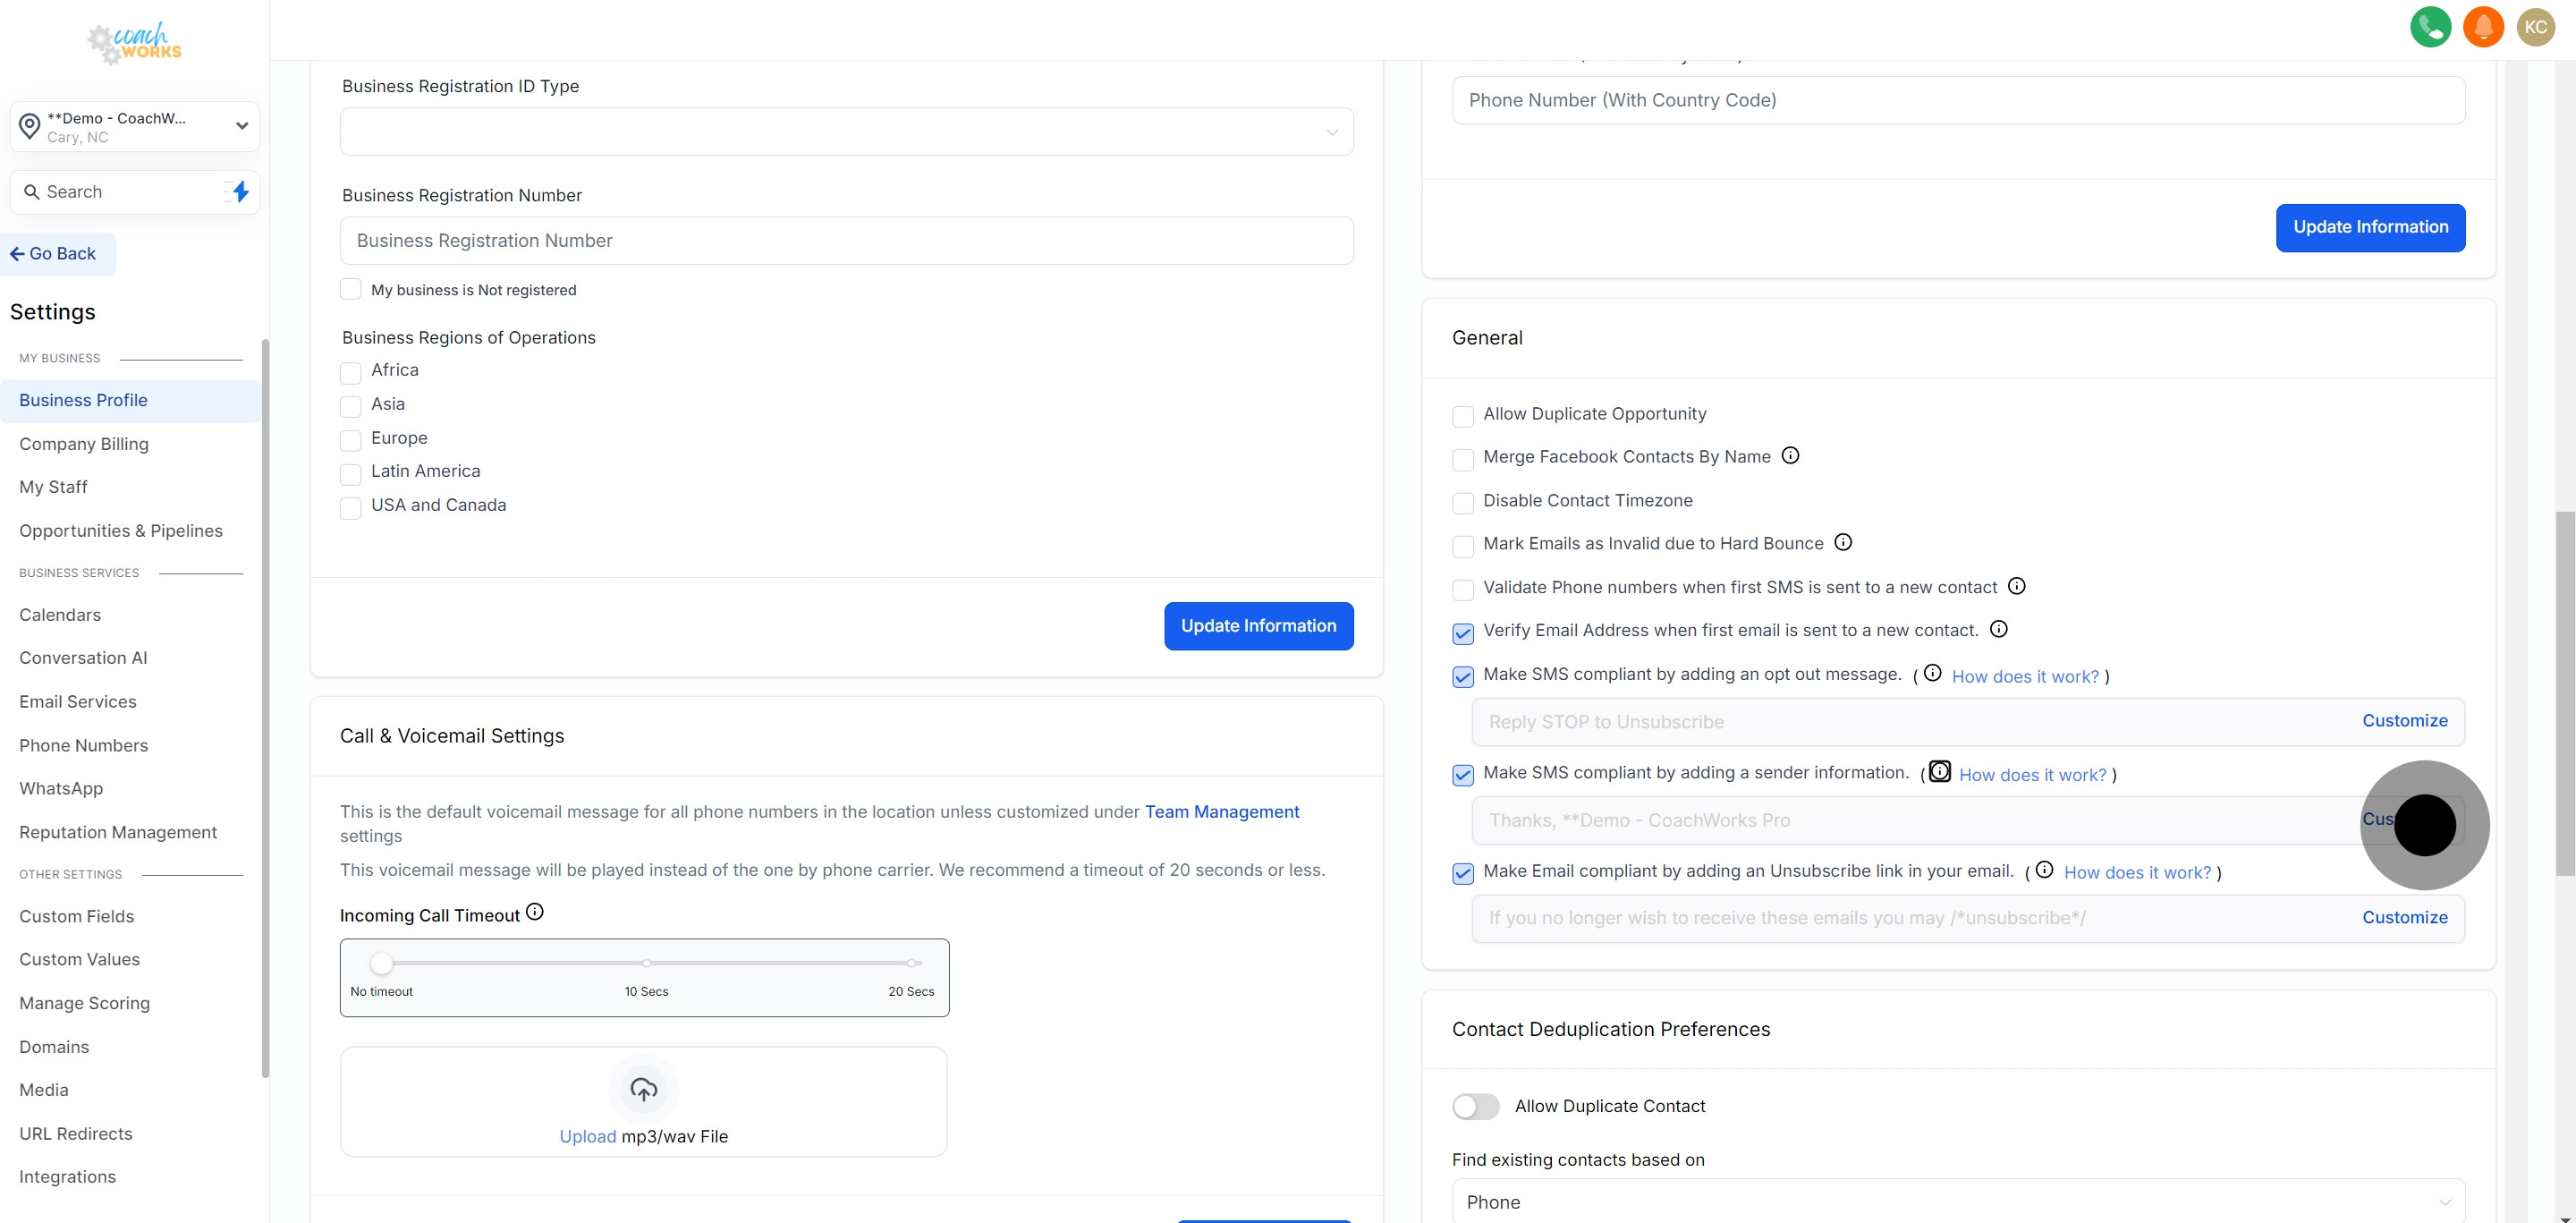Click the info icon beside Mark Emails as Invalid

[x=1844, y=542]
